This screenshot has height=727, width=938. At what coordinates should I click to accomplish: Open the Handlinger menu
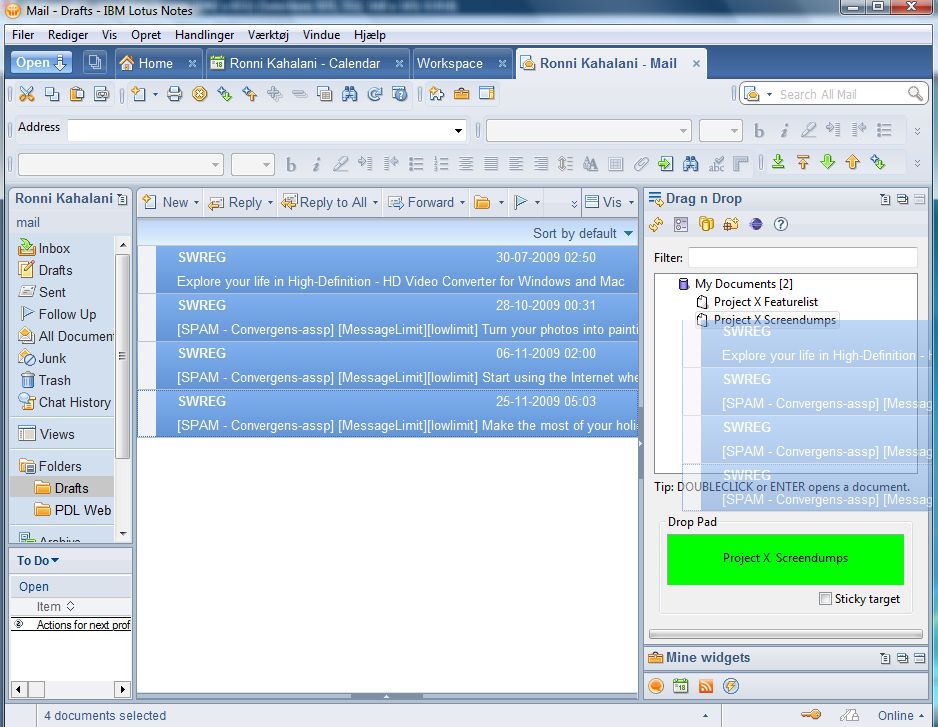(205, 35)
